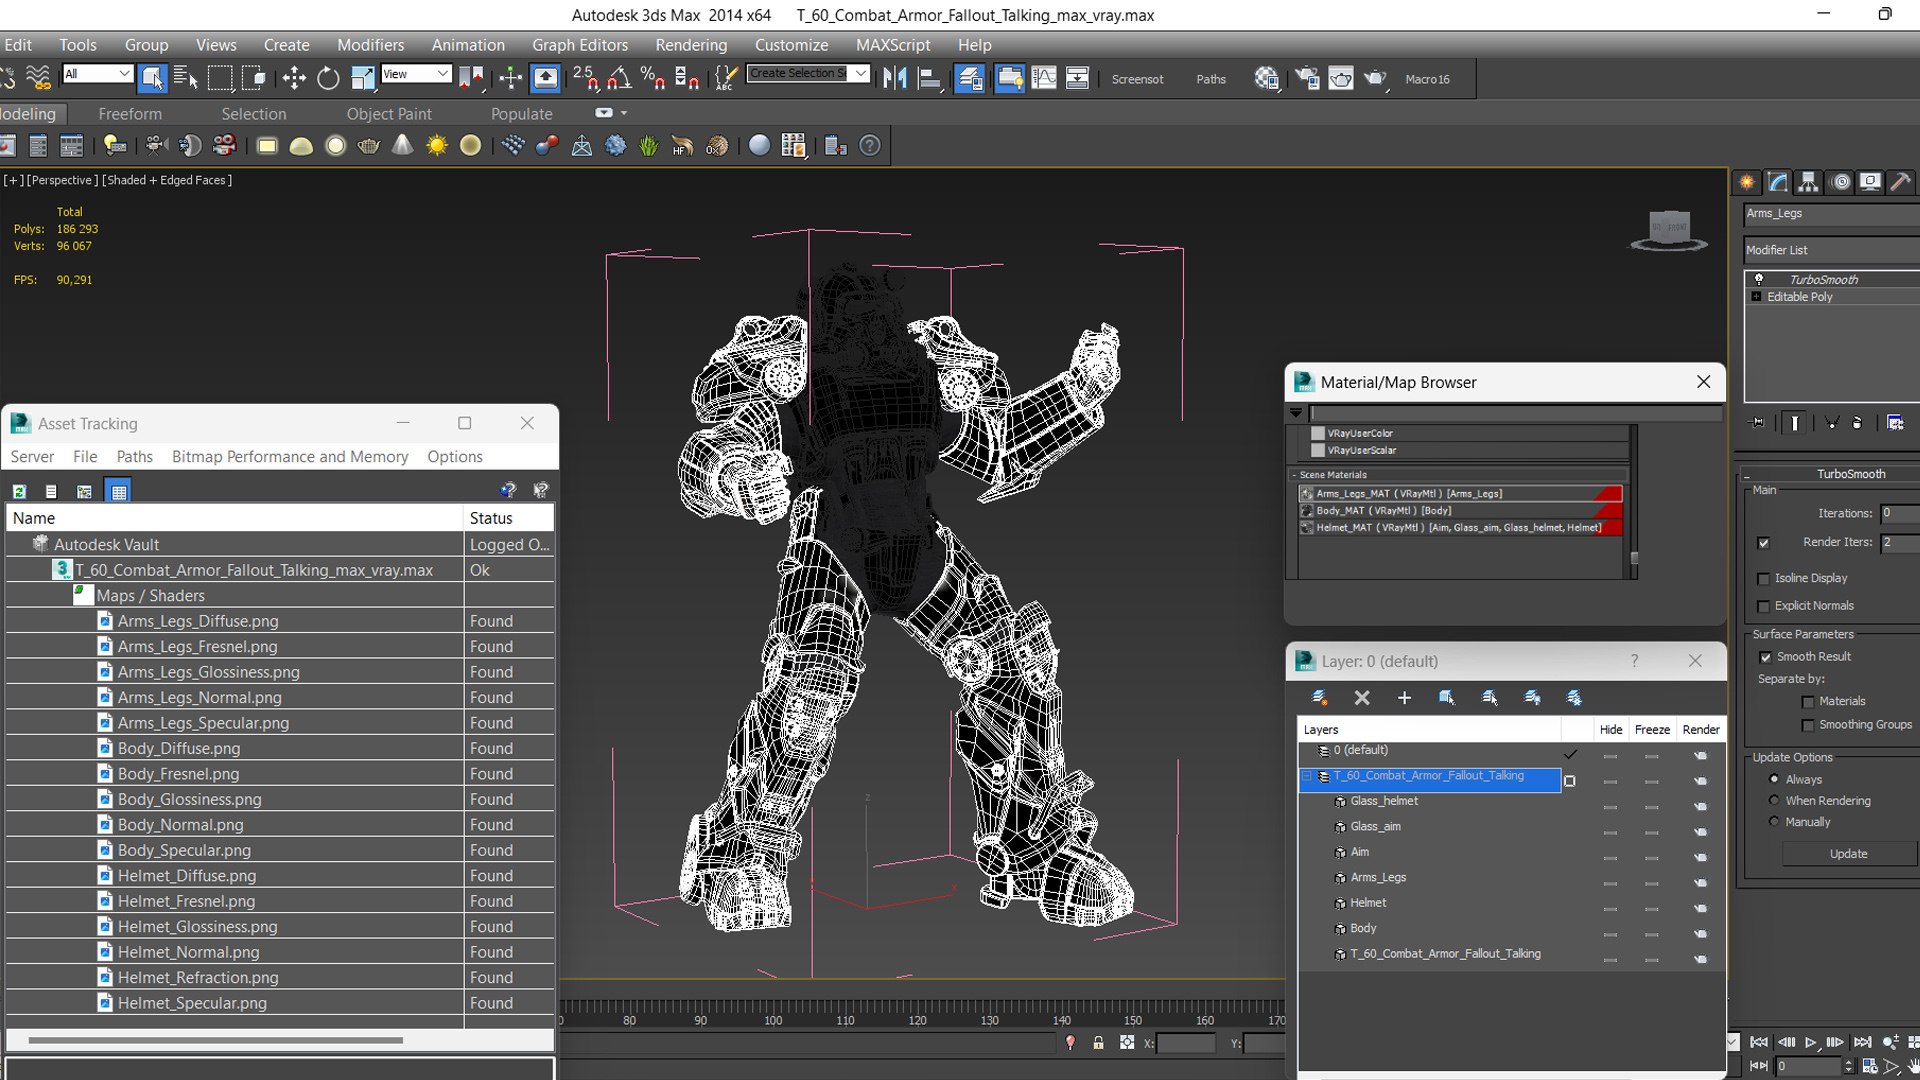Open Select by Name dialog
This screenshot has width=1920, height=1080.
click(x=186, y=78)
